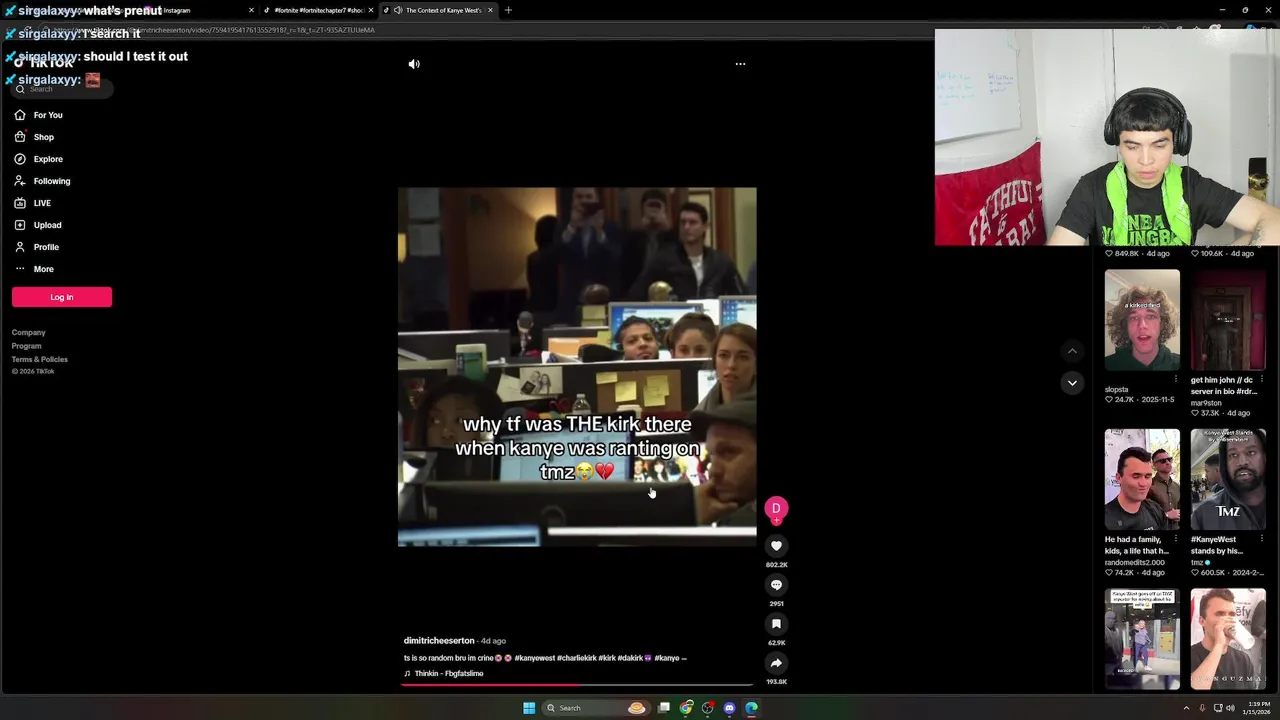Open the 'get him john' video thumbnail
Screen dimensions: 1280x720
1228,320
